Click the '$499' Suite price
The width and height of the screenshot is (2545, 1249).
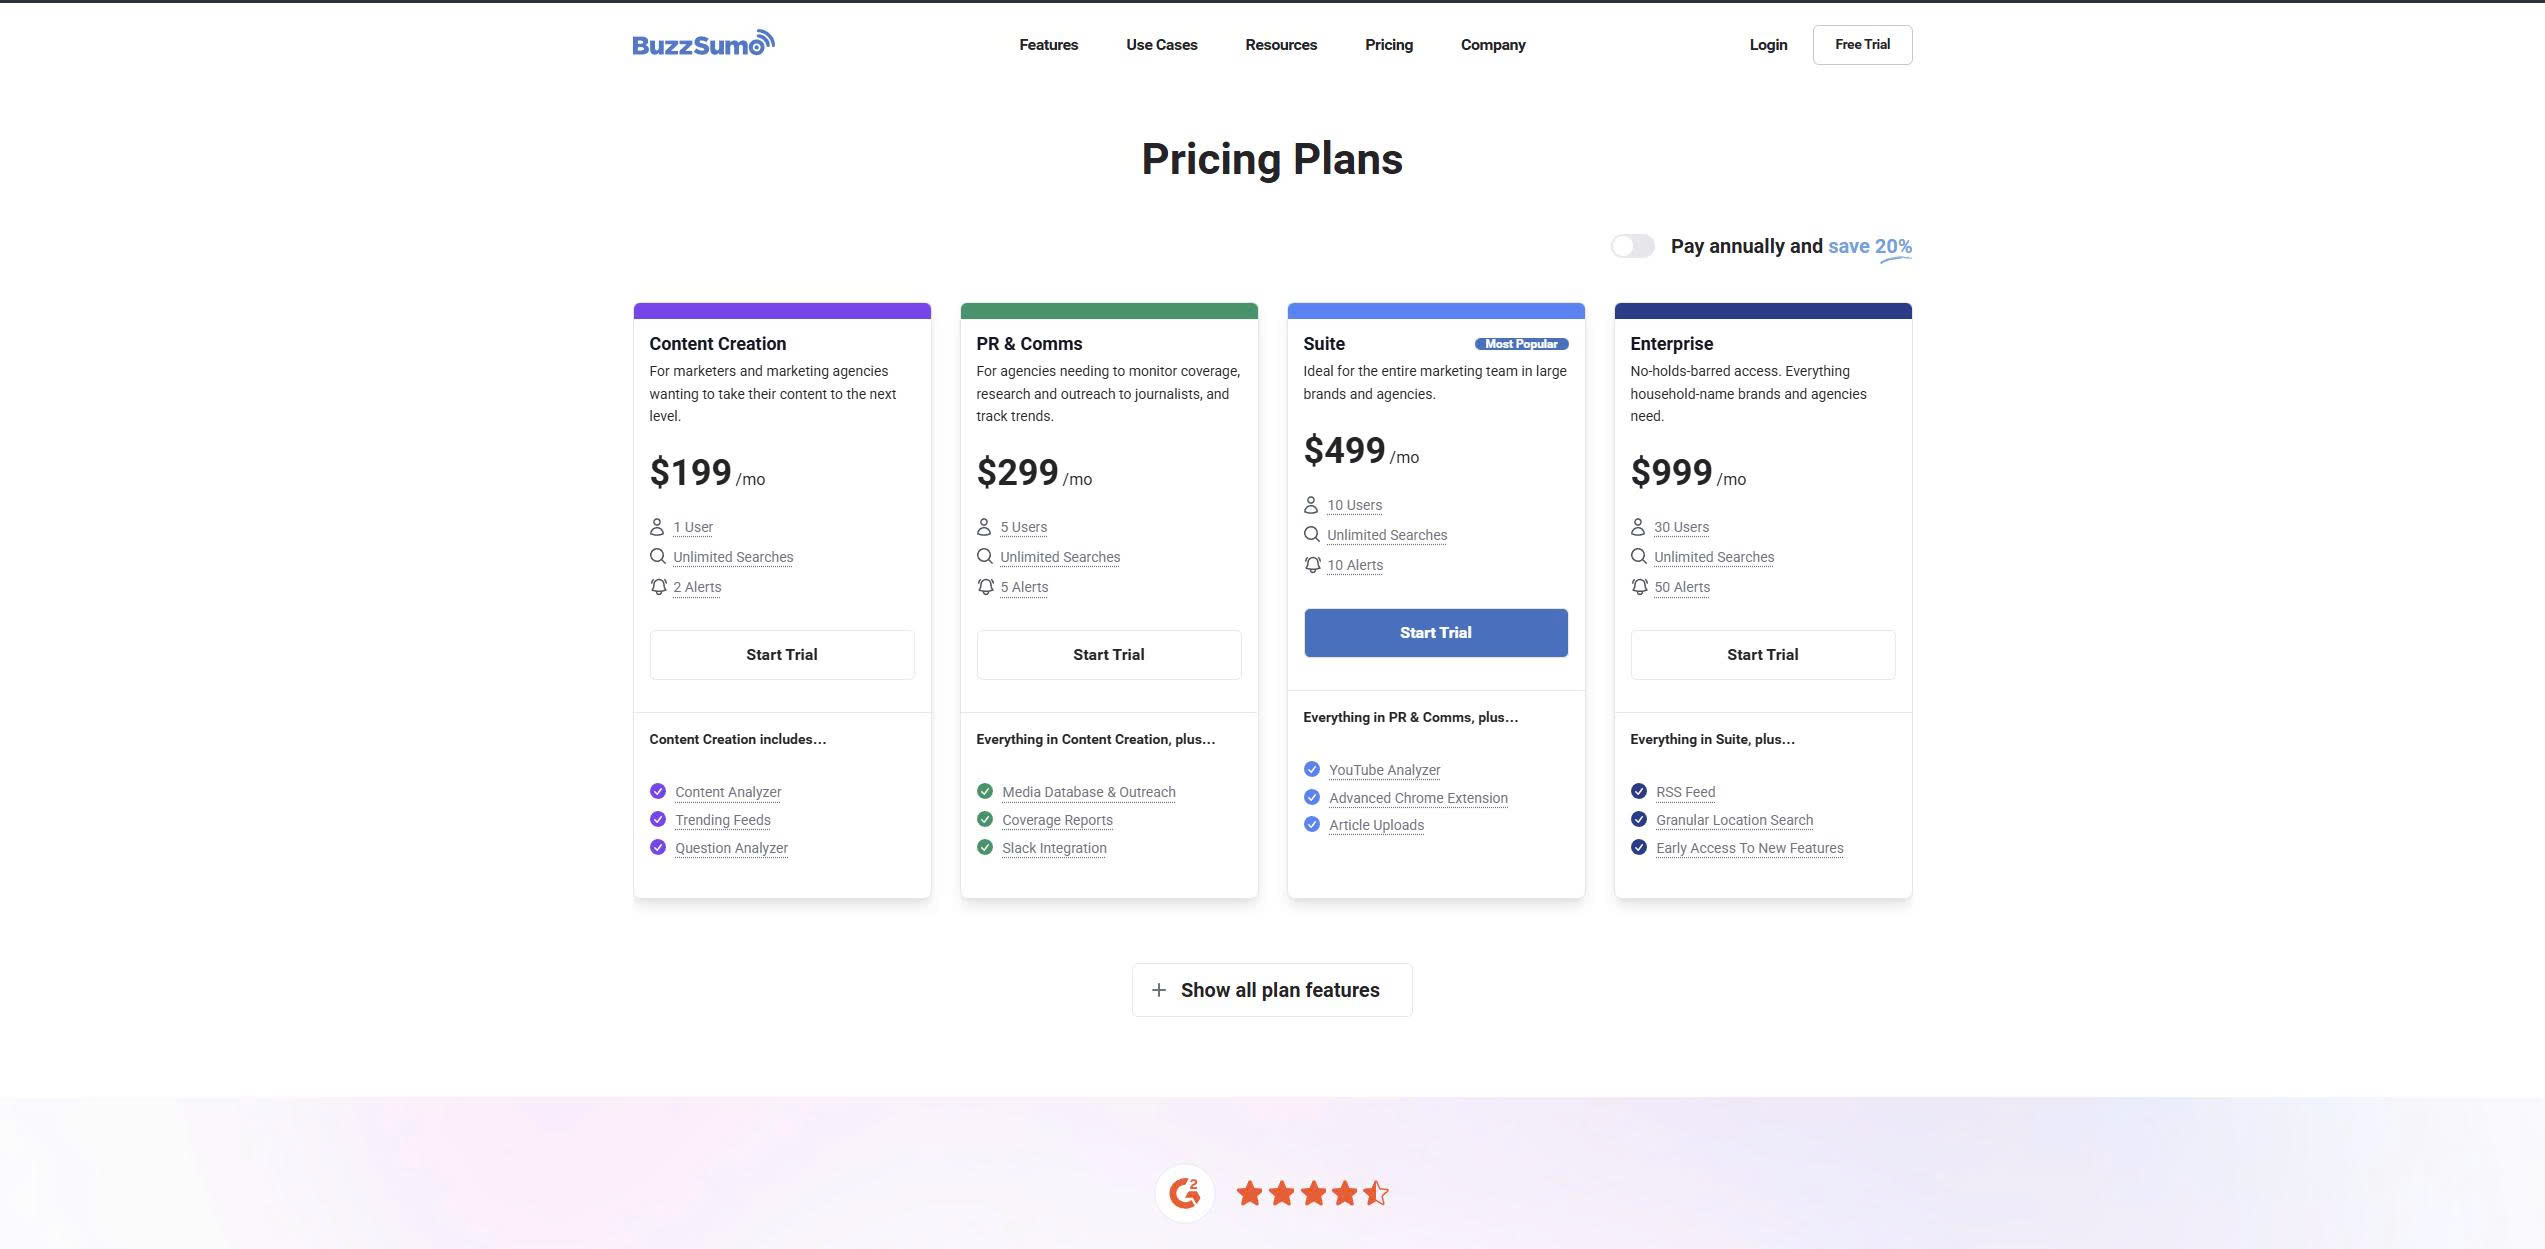[x=1344, y=450]
